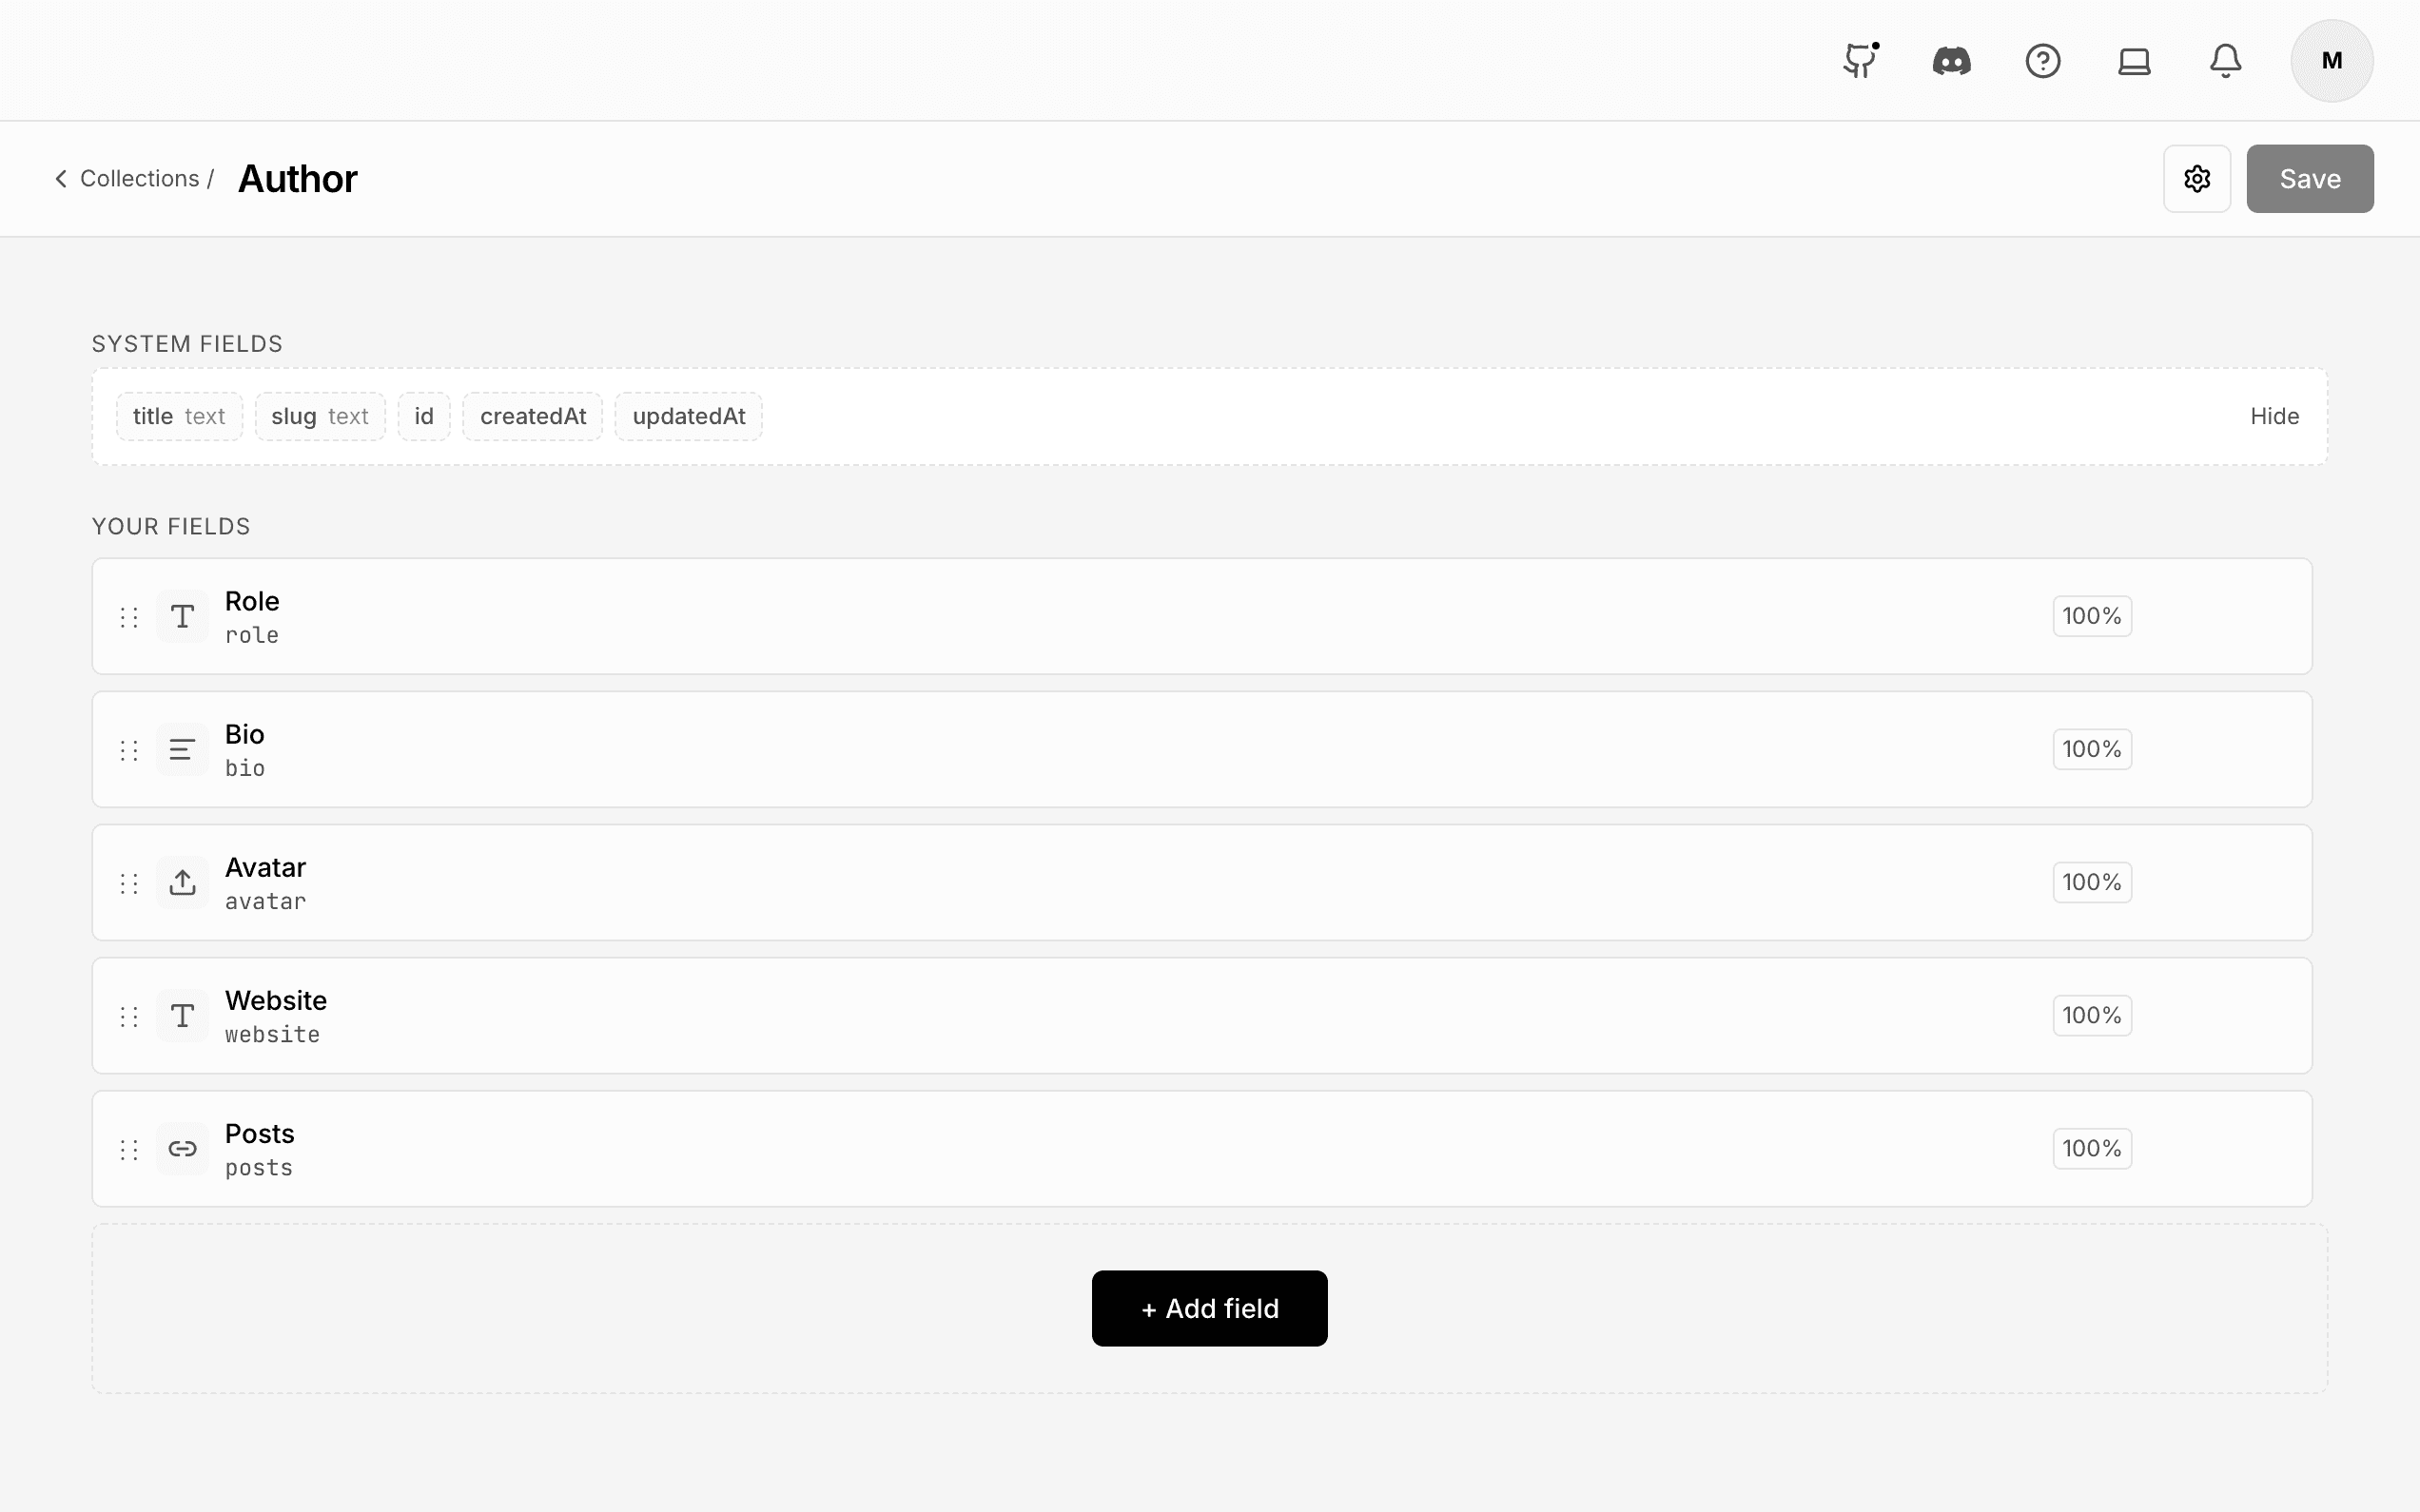Select the updatedAt system field chip
This screenshot has width=2420, height=1512.
689,416
